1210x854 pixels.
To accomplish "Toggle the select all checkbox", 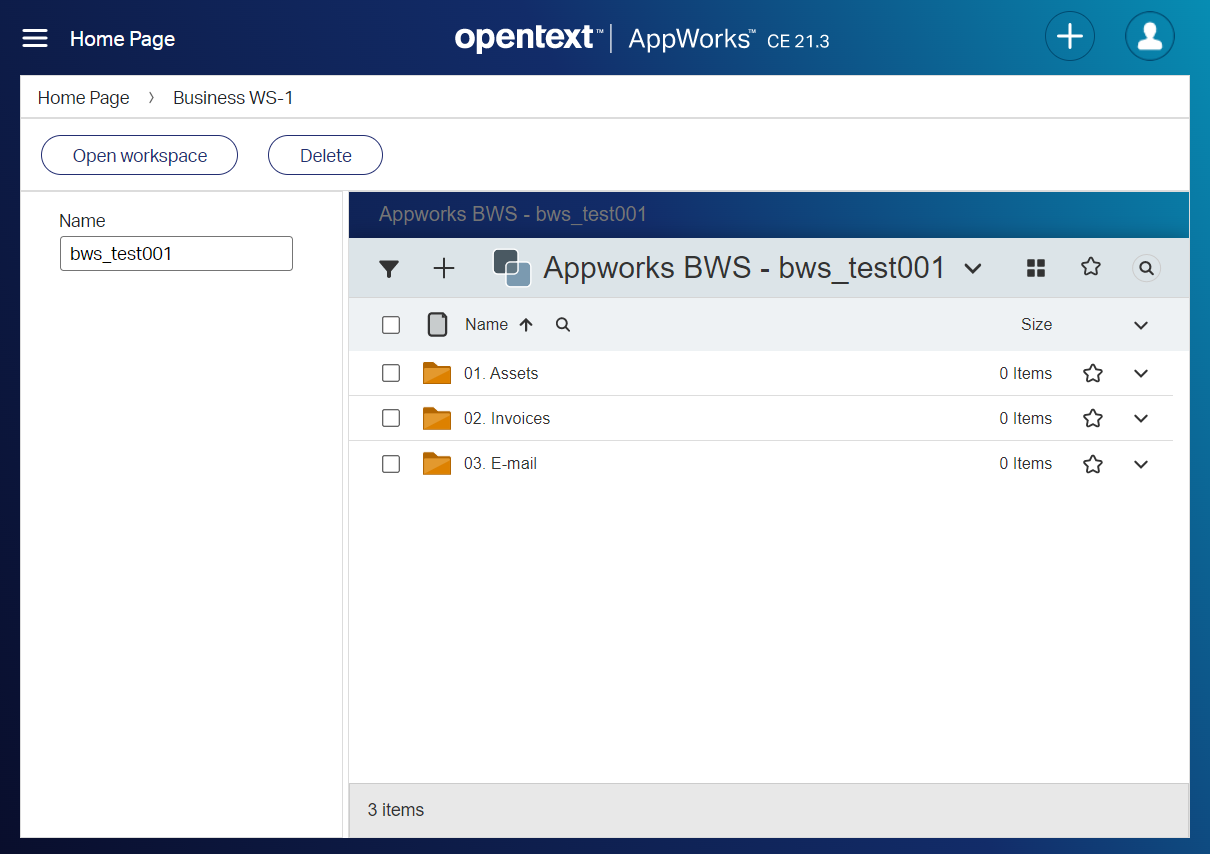I will point(391,325).
